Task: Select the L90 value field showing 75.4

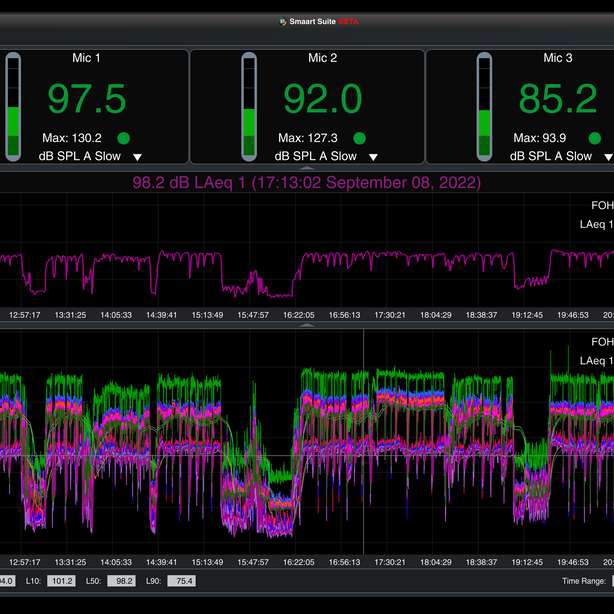Action: click(180, 581)
